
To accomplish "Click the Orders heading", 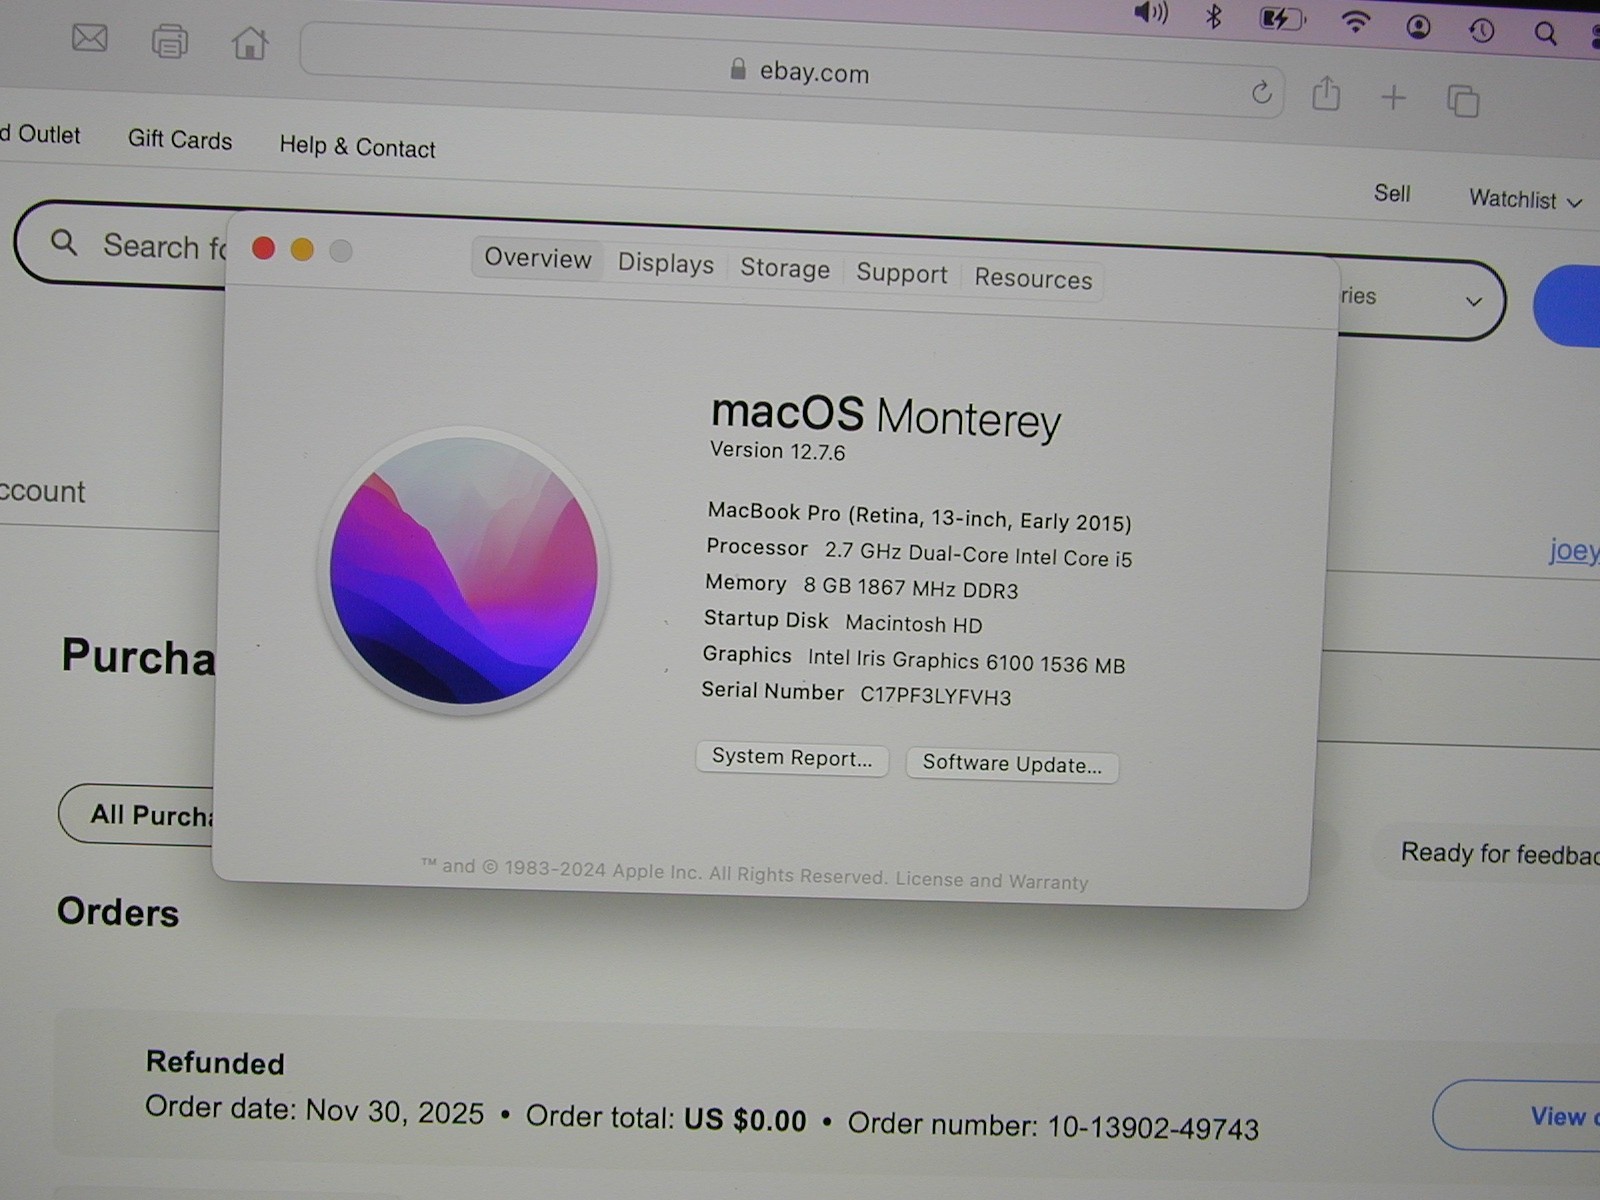I will click(118, 912).
